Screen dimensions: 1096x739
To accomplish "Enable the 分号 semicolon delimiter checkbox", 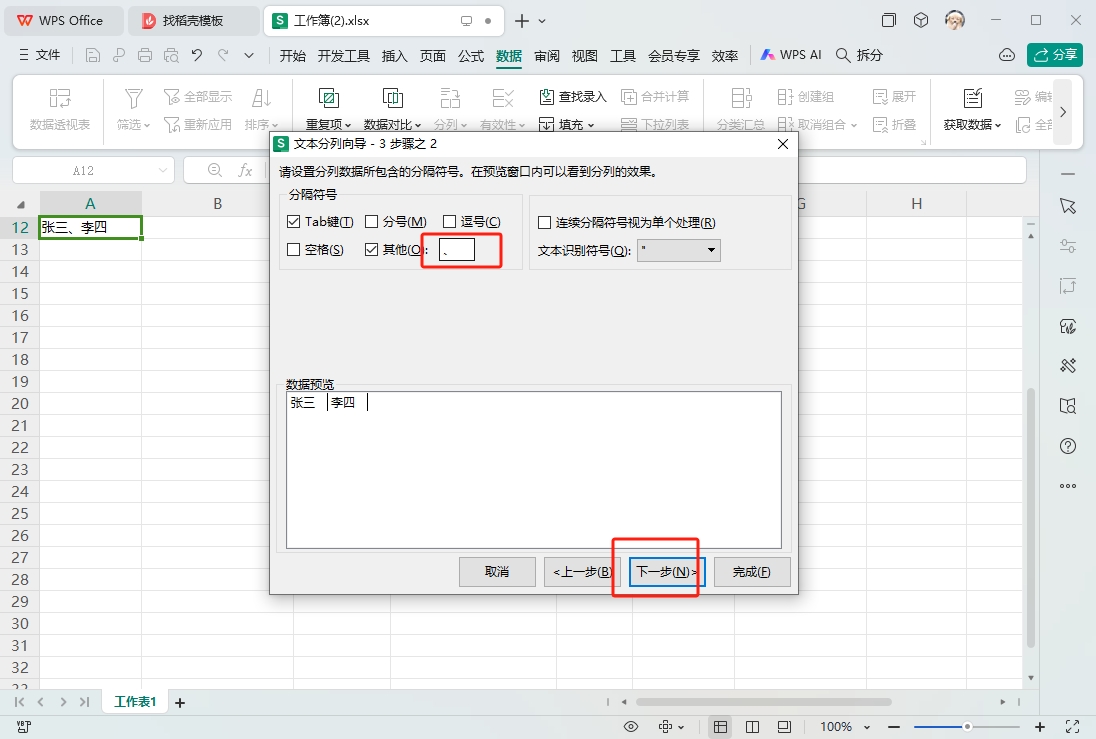I will point(371,222).
